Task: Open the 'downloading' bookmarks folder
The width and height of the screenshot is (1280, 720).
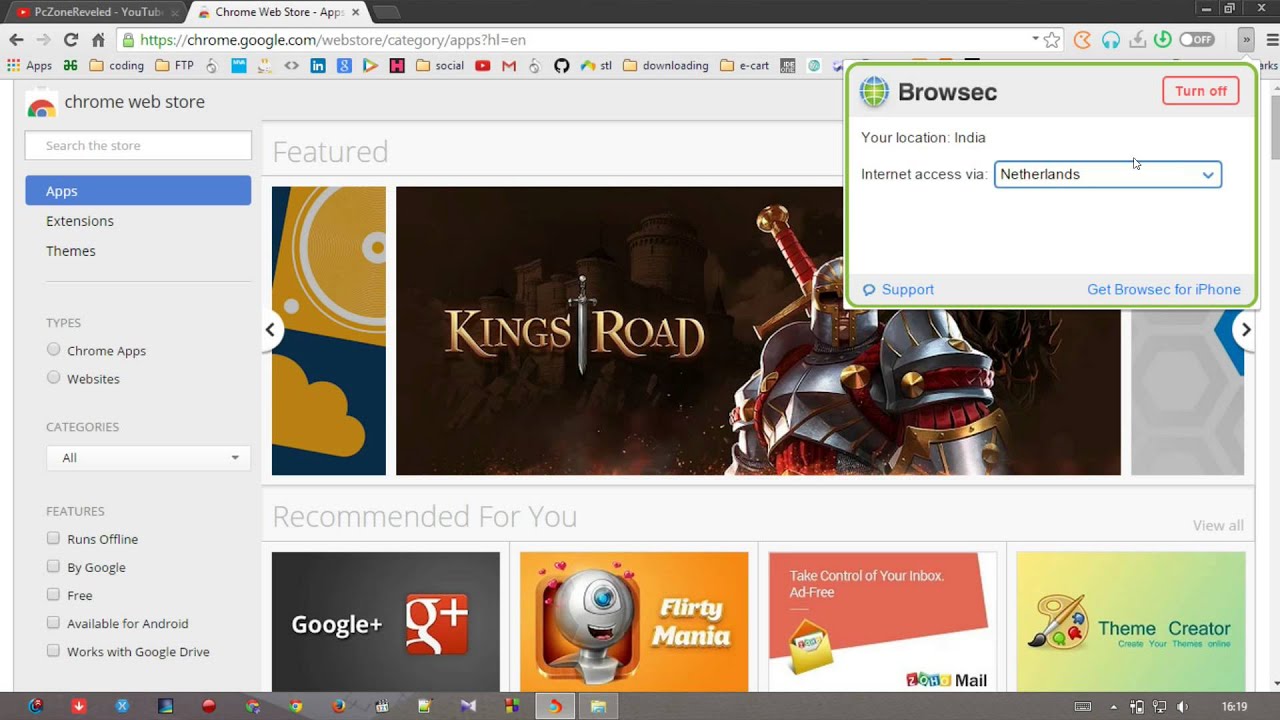Action: tap(666, 66)
